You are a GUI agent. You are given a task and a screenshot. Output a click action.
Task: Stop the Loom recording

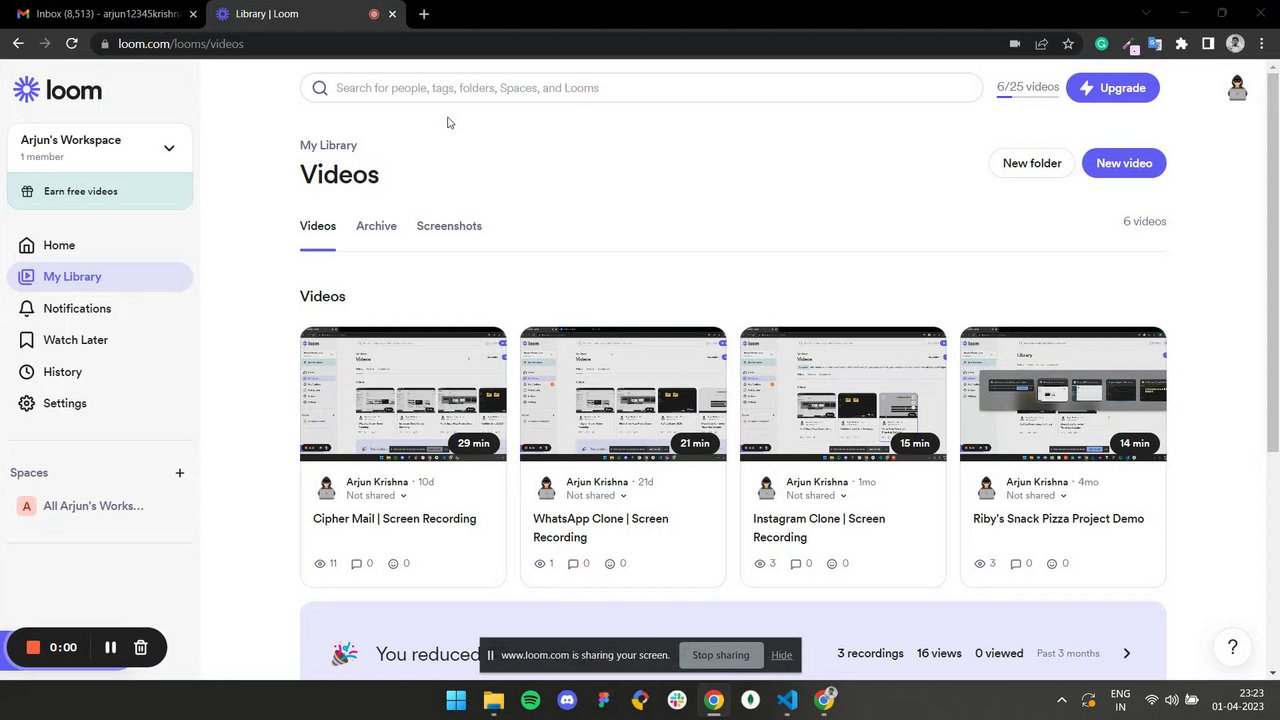click(x=33, y=647)
